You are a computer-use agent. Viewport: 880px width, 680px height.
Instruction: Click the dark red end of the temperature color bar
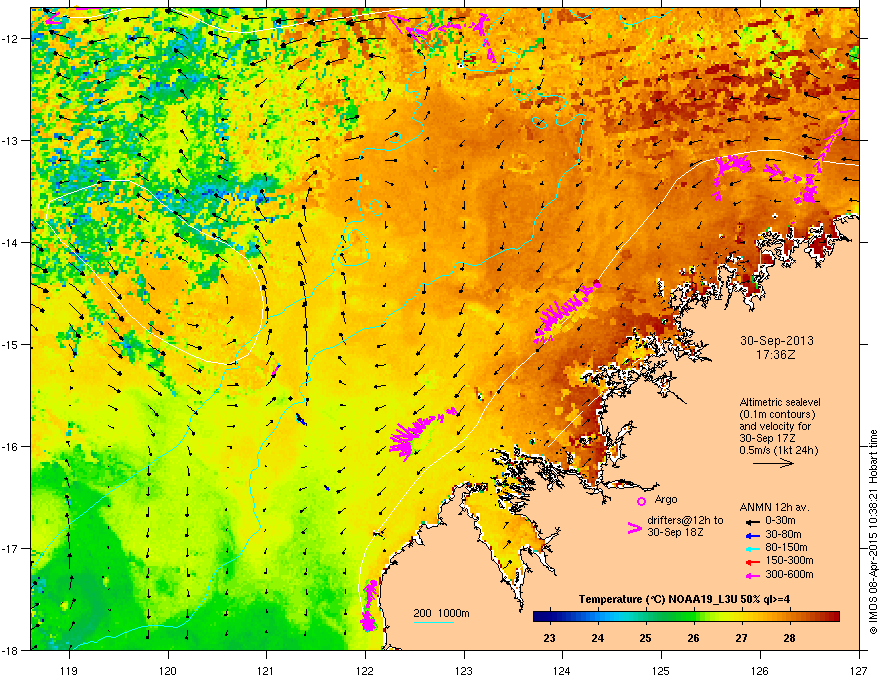[x=834, y=617]
